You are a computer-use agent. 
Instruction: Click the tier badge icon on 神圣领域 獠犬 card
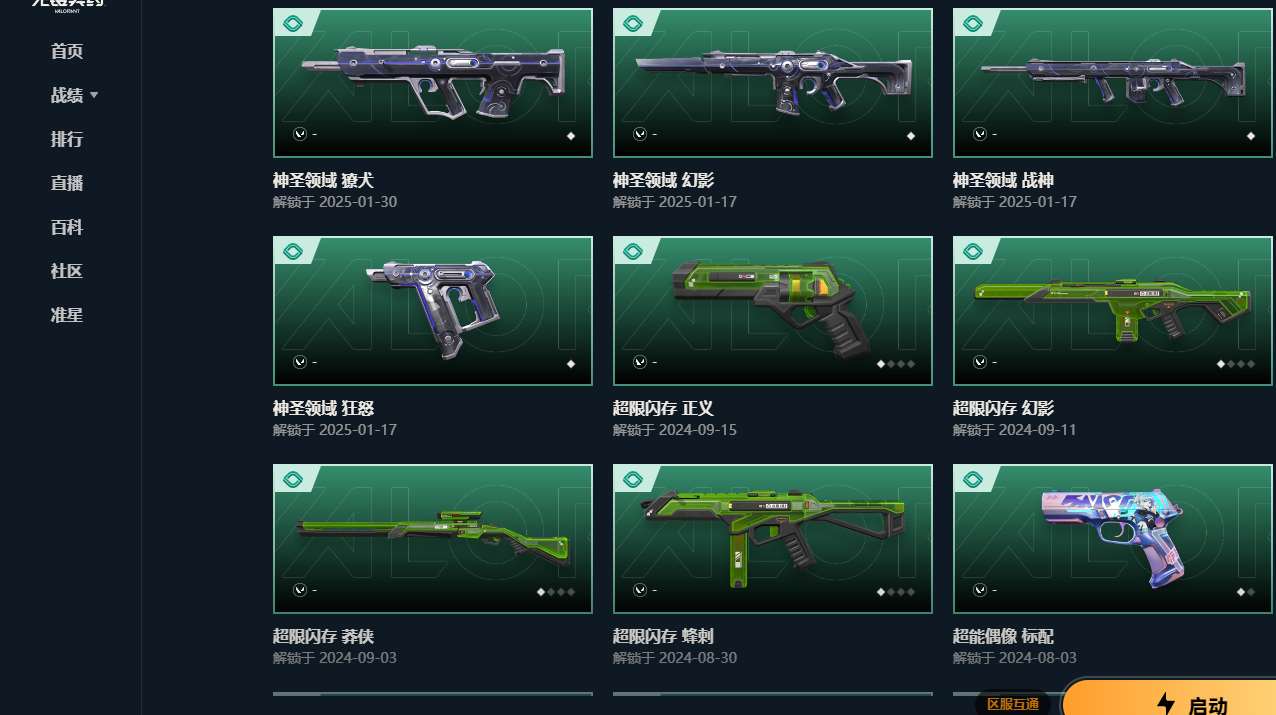coord(293,23)
